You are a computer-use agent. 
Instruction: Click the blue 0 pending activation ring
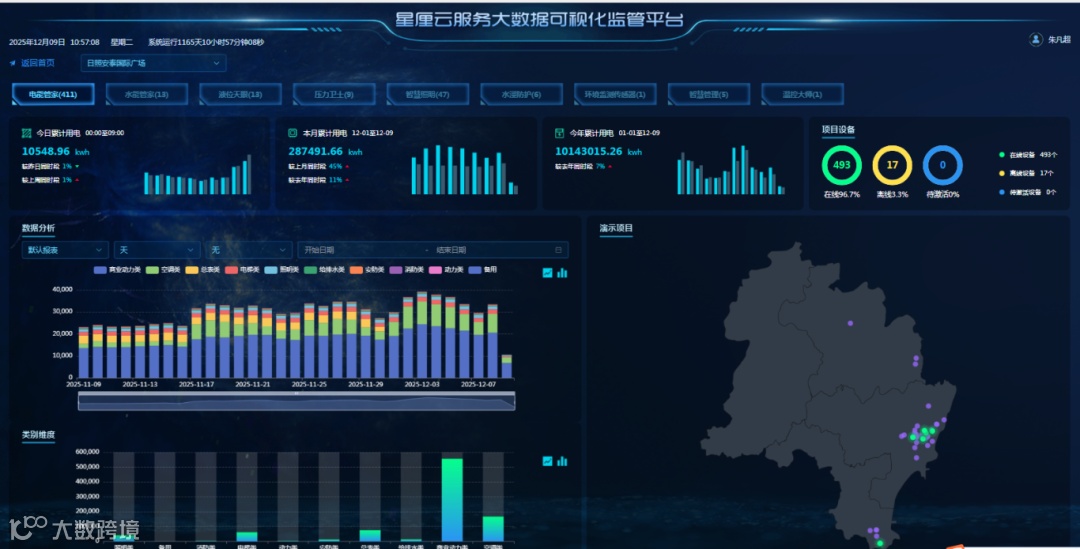coord(942,165)
